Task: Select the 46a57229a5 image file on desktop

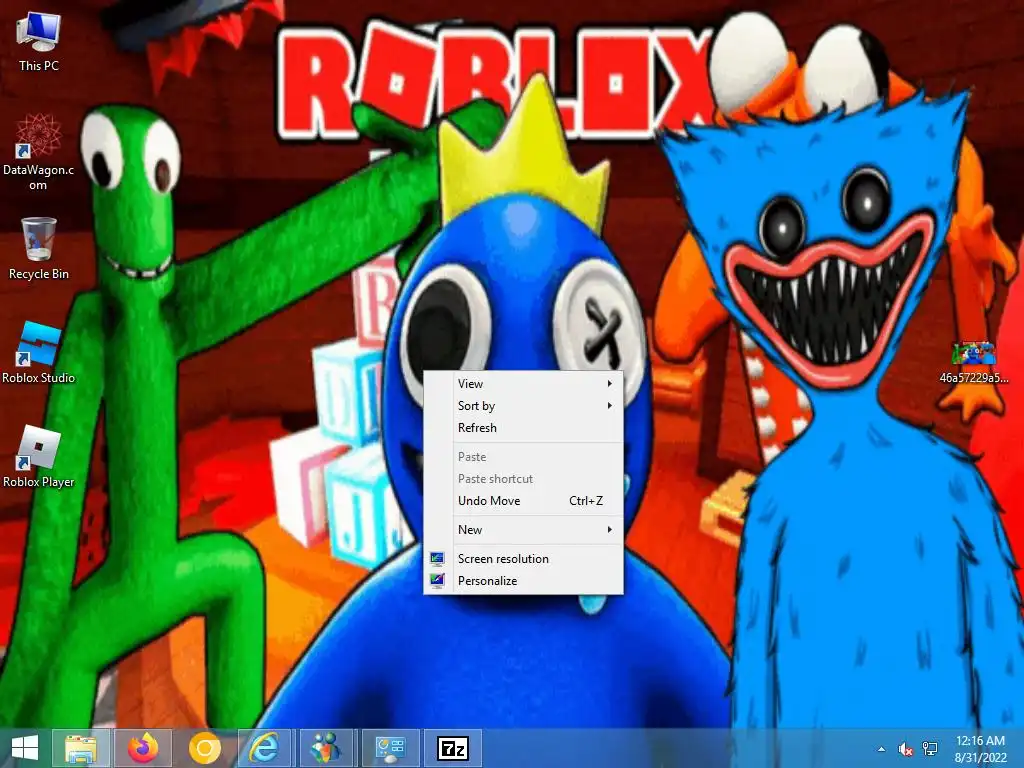Action: (x=974, y=362)
